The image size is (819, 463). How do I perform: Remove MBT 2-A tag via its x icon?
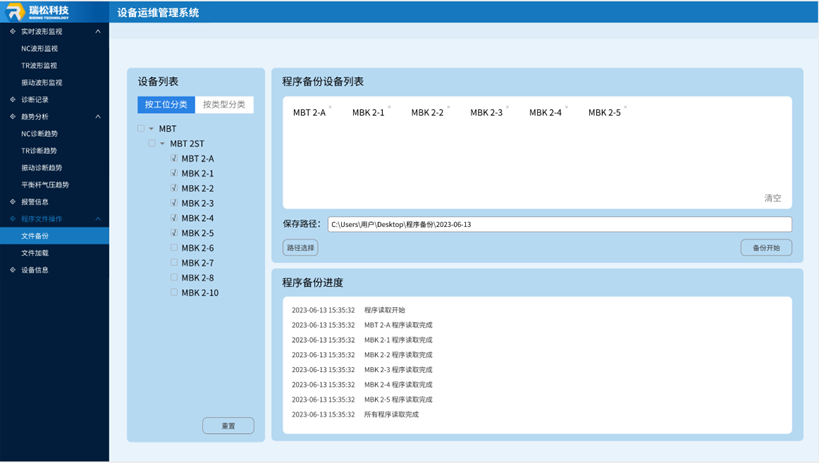coord(331,107)
